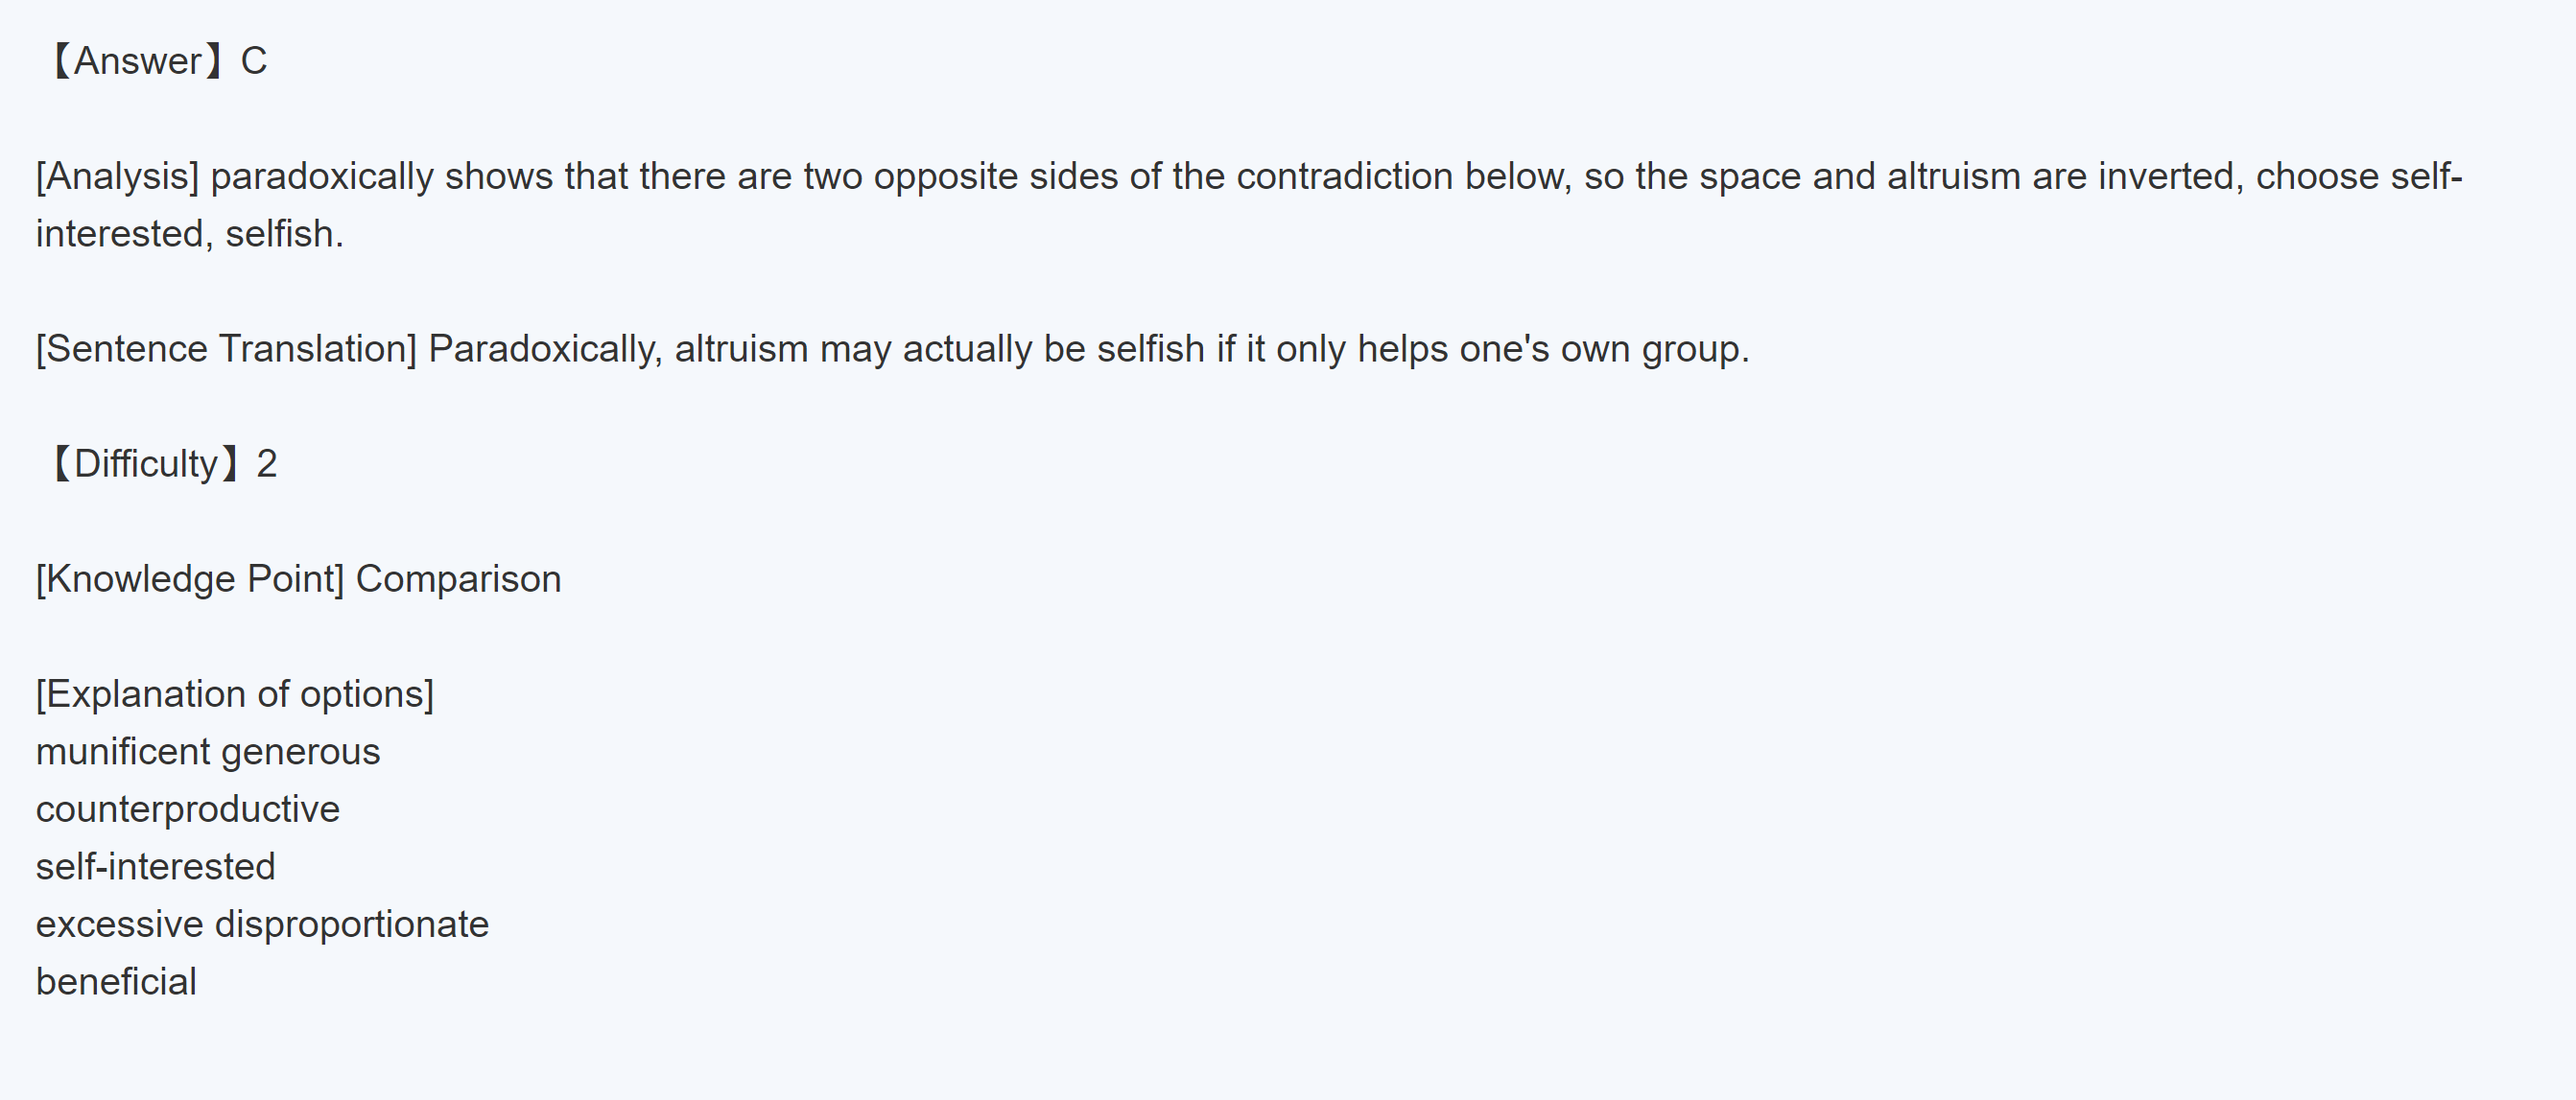Click the 'excessive disproportionate' option line
The image size is (2576, 1100).
point(262,924)
